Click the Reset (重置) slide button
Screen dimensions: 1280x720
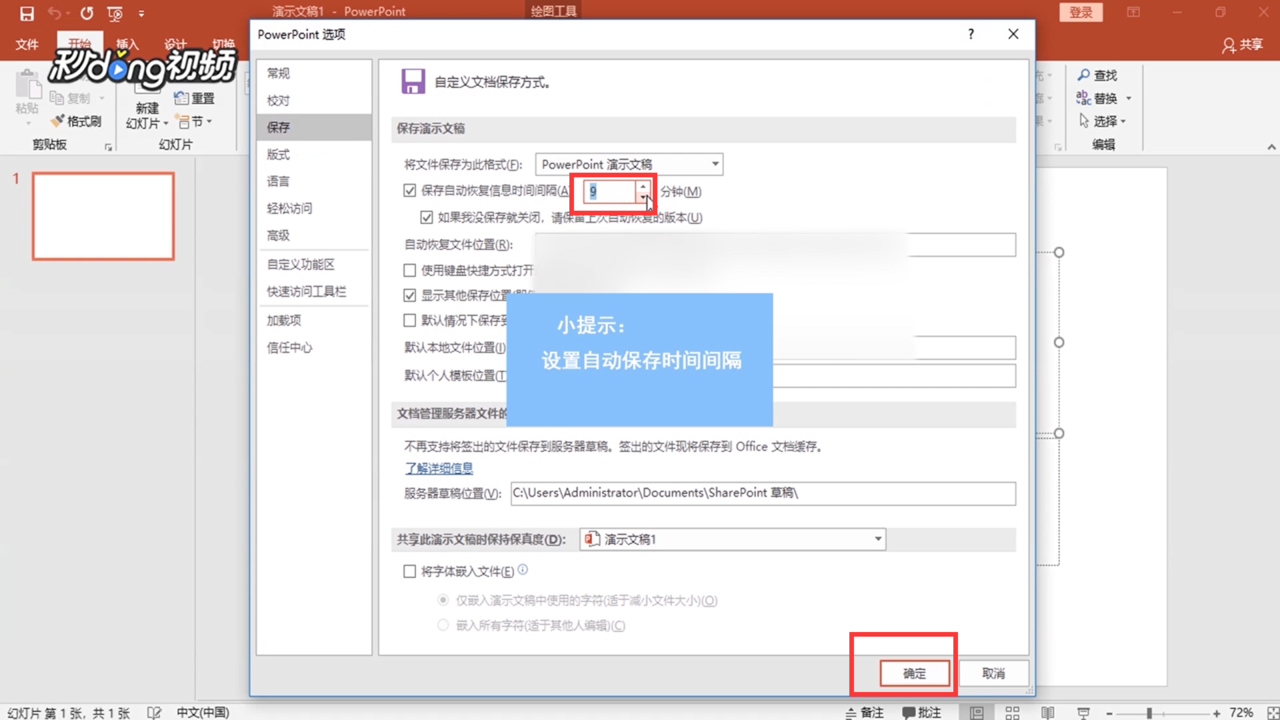[195, 98]
